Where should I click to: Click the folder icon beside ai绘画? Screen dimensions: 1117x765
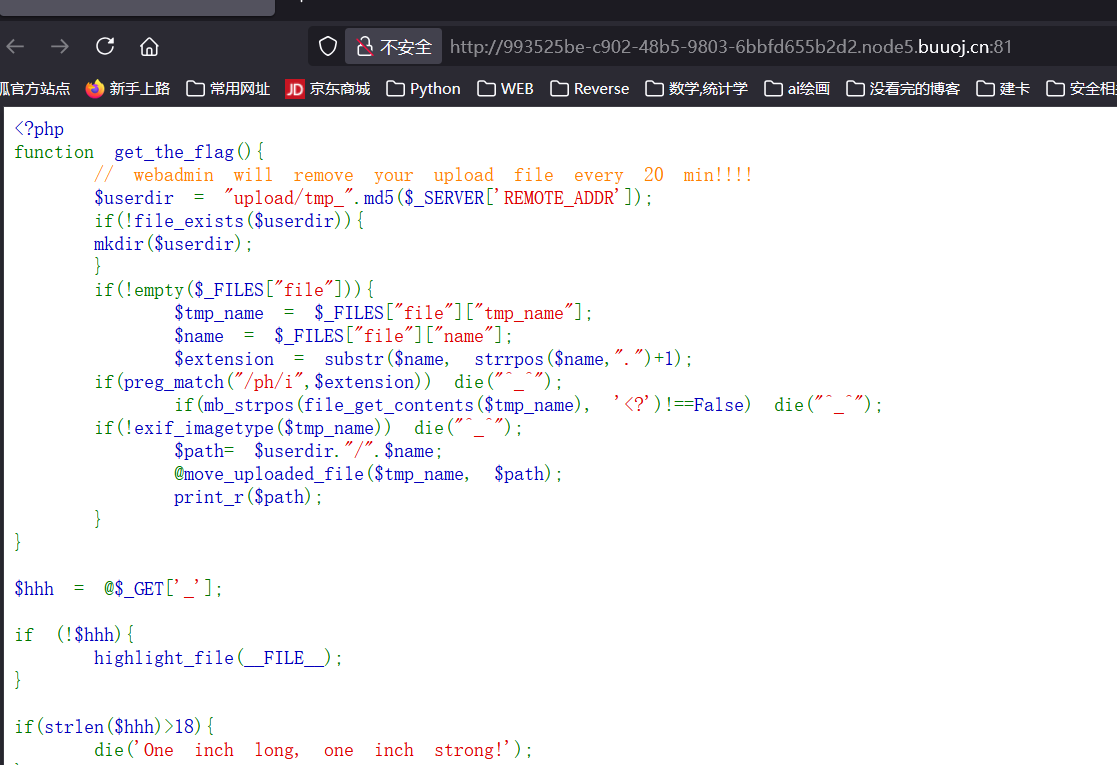(773, 88)
